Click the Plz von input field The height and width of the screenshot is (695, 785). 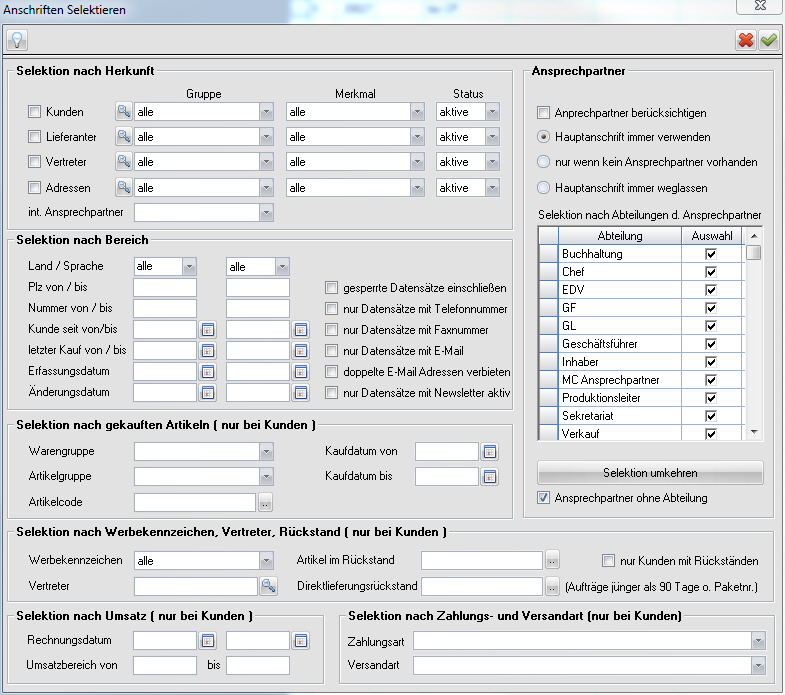click(165, 288)
